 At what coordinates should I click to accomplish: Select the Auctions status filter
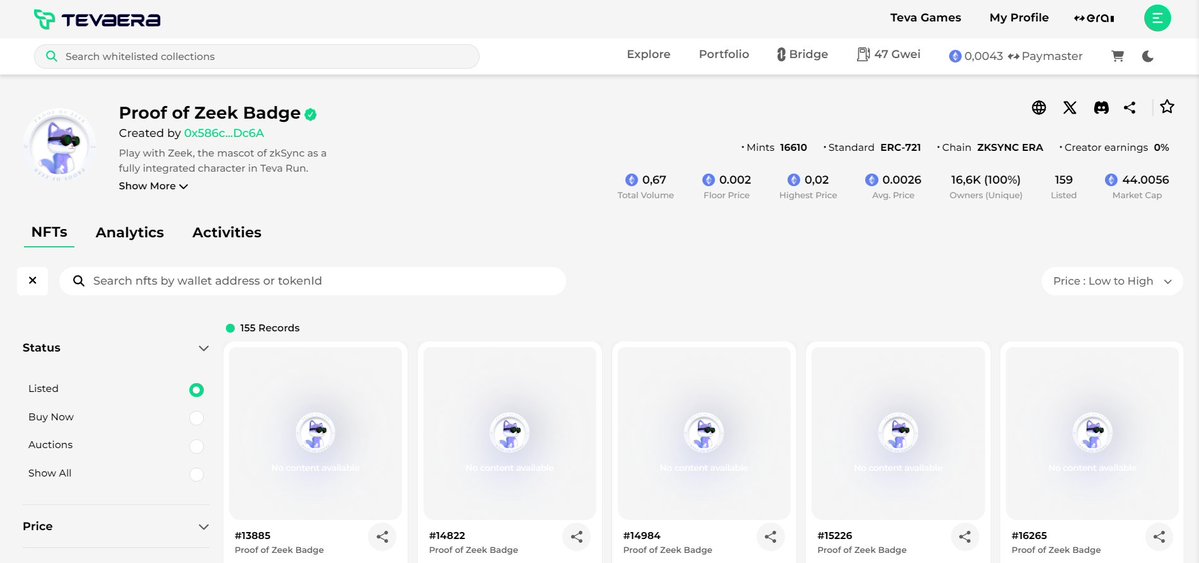[x=197, y=446]
